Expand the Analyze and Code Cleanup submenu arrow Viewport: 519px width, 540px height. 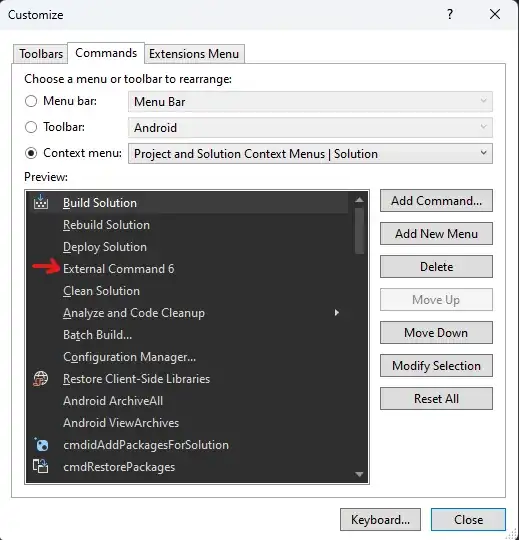tap(336, 313)
